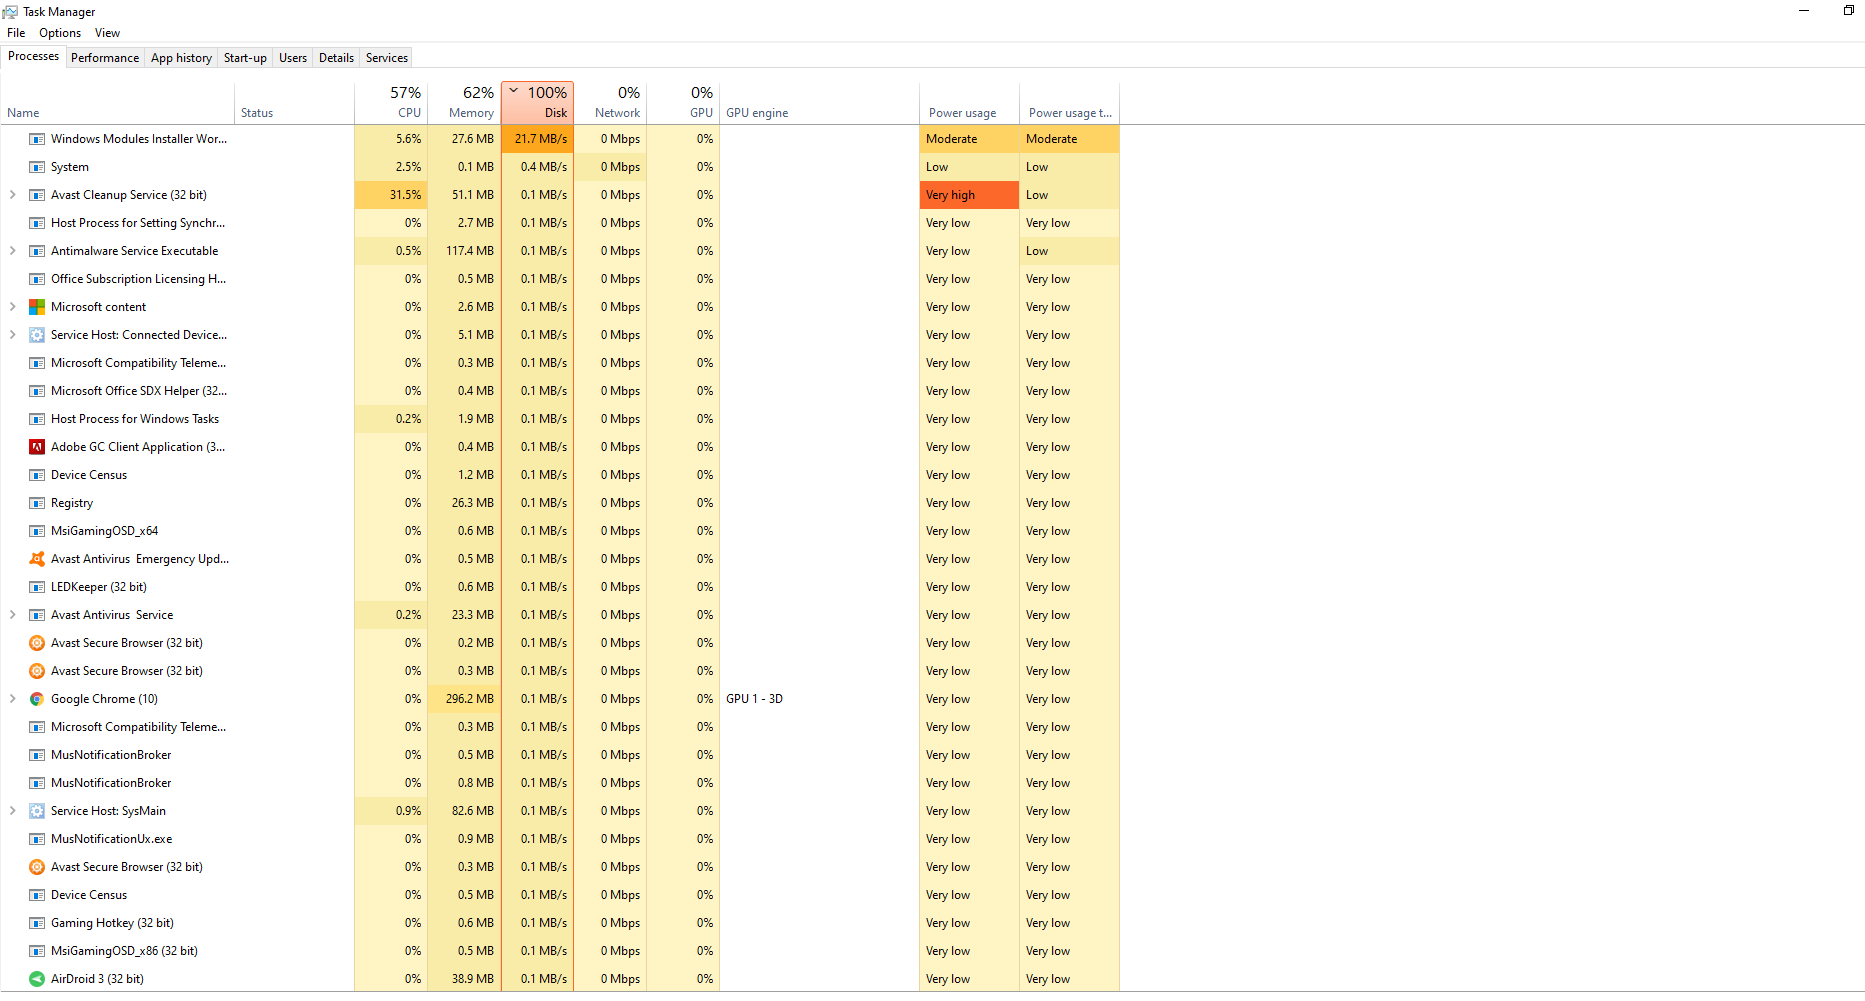Click the Registry process icon
The height and width of the screenshot is (1001, 1865).
pyautogui.click(x=37, y=503)
